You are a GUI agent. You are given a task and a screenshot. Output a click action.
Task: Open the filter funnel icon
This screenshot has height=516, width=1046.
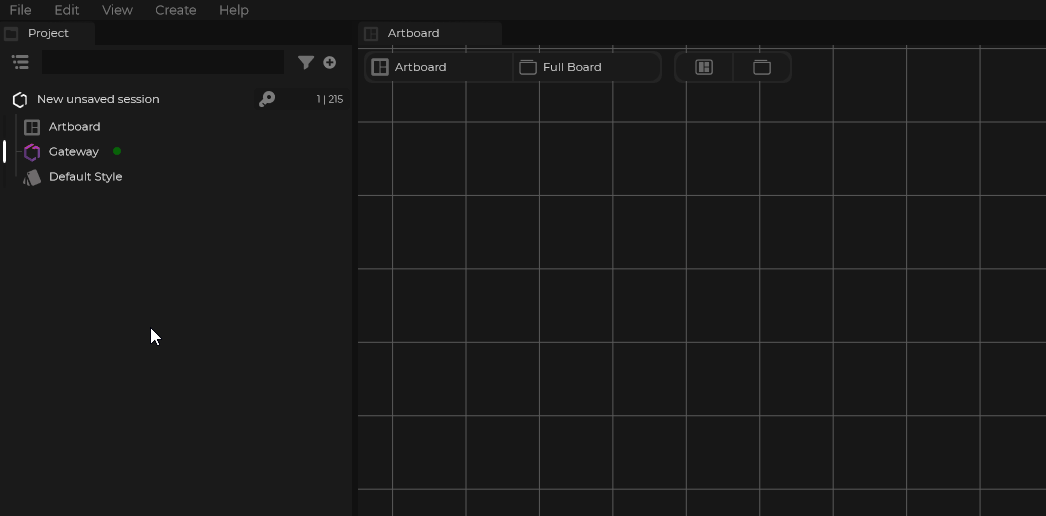pyautogui.click(x=306, y=62)
